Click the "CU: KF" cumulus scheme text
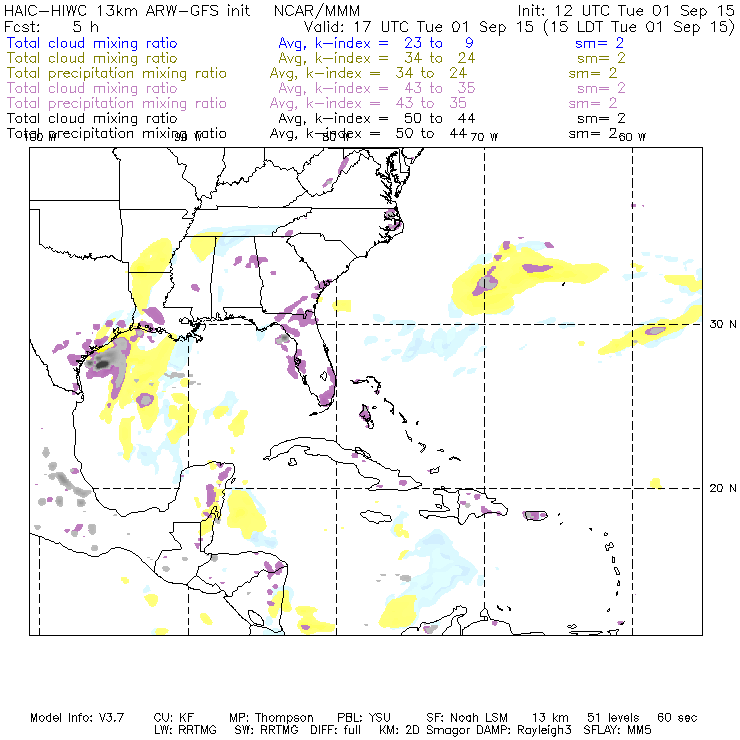The width and height of the screenshot is (740, 740). click(174, 718)
